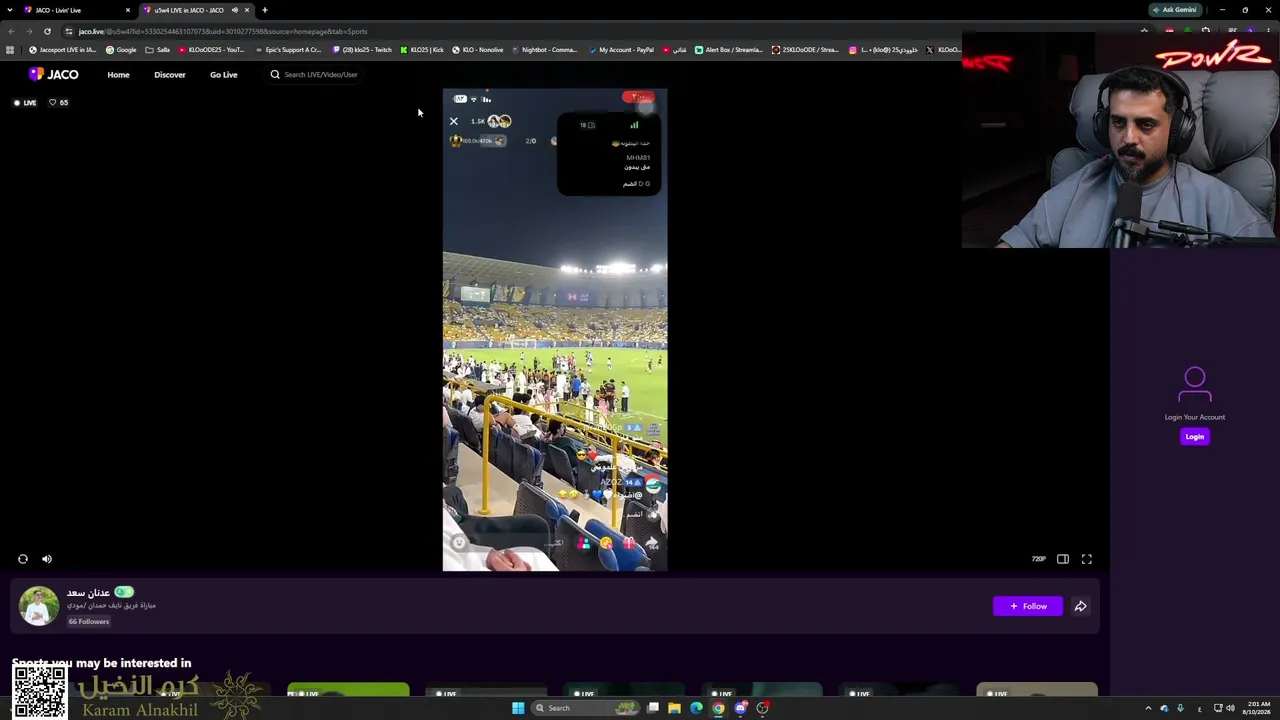The image size is (1280, 720).
Task: Switch the player to fullscreen
Action: [1087, 559]
